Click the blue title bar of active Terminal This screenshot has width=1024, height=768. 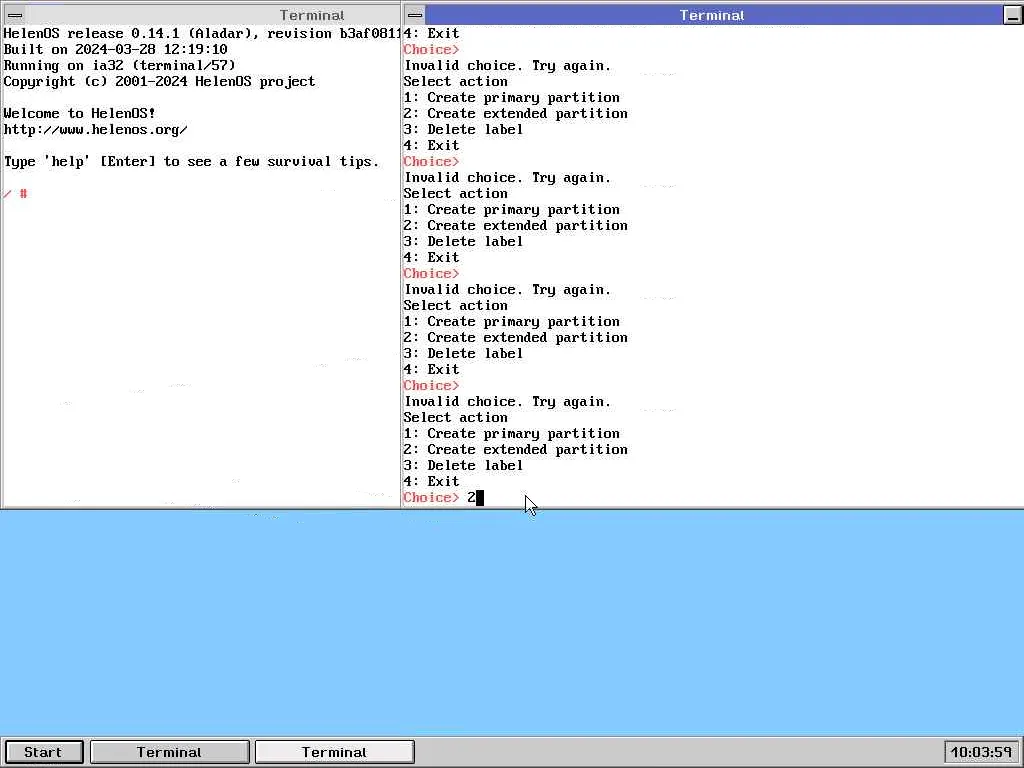click(x=713, y=15)
